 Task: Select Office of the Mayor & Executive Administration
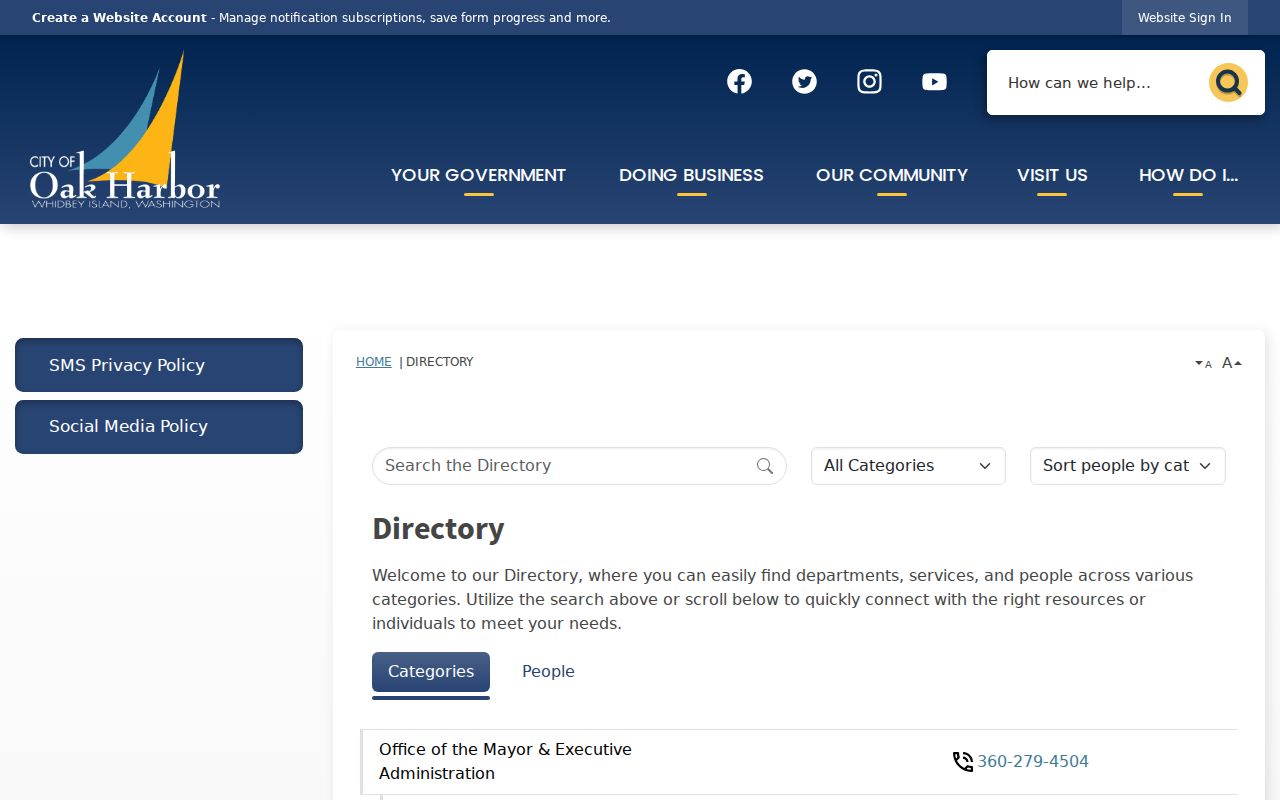pos(505,762)
